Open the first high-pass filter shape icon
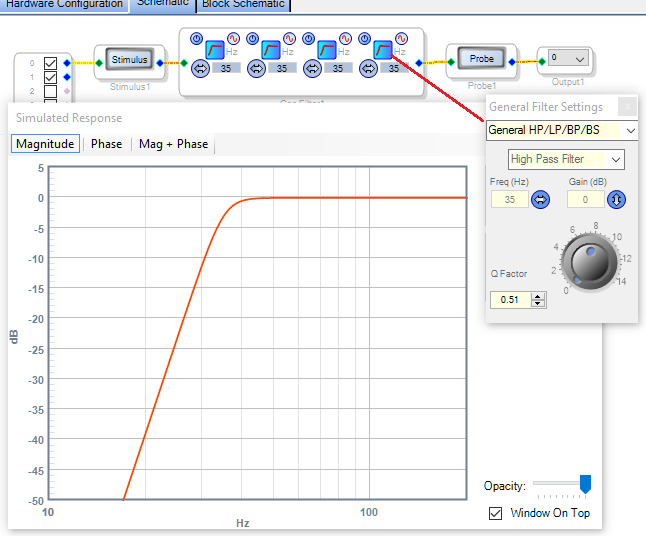 coord(215,50)
